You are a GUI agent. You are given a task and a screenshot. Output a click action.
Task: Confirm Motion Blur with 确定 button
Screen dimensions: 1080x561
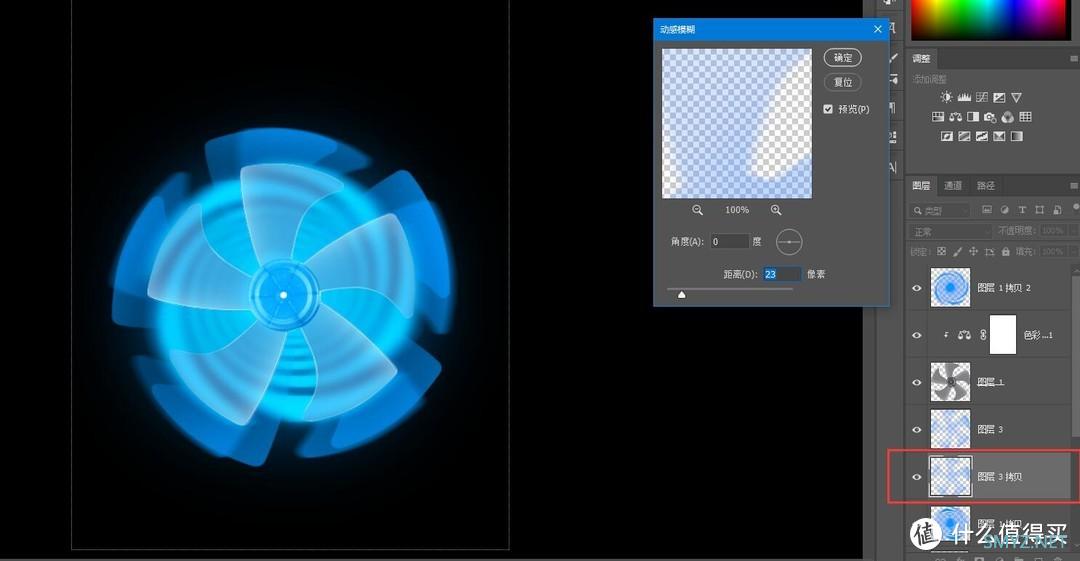[x=842, y=58]
